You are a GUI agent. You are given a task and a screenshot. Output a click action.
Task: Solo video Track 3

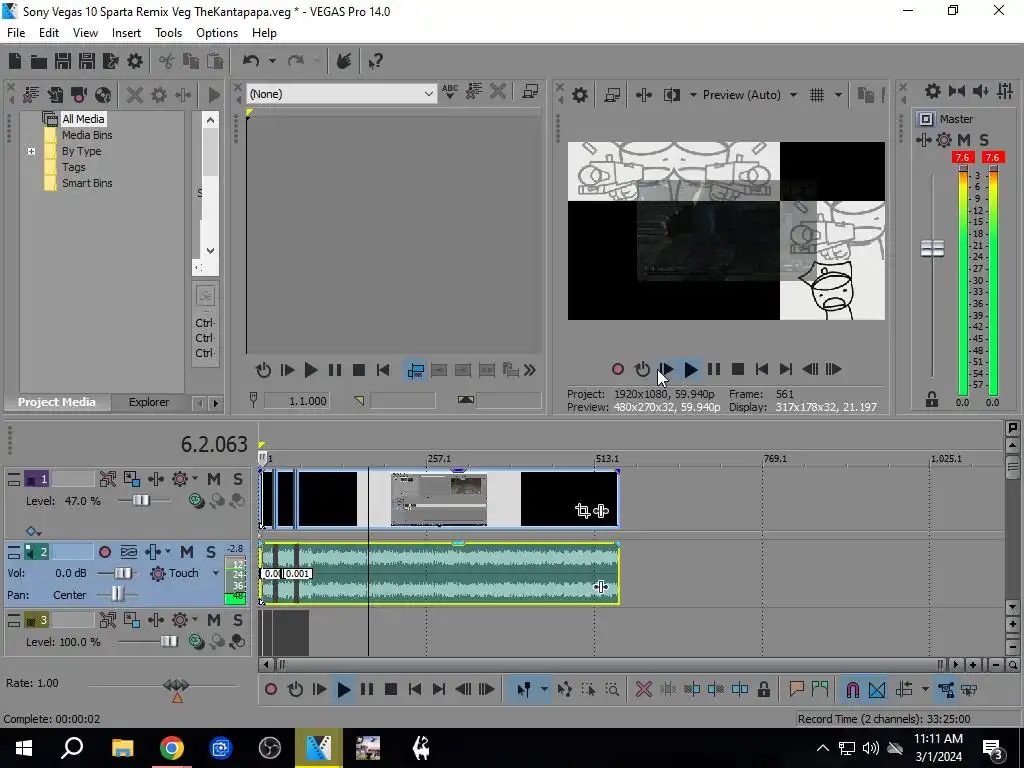coord(238,620)
